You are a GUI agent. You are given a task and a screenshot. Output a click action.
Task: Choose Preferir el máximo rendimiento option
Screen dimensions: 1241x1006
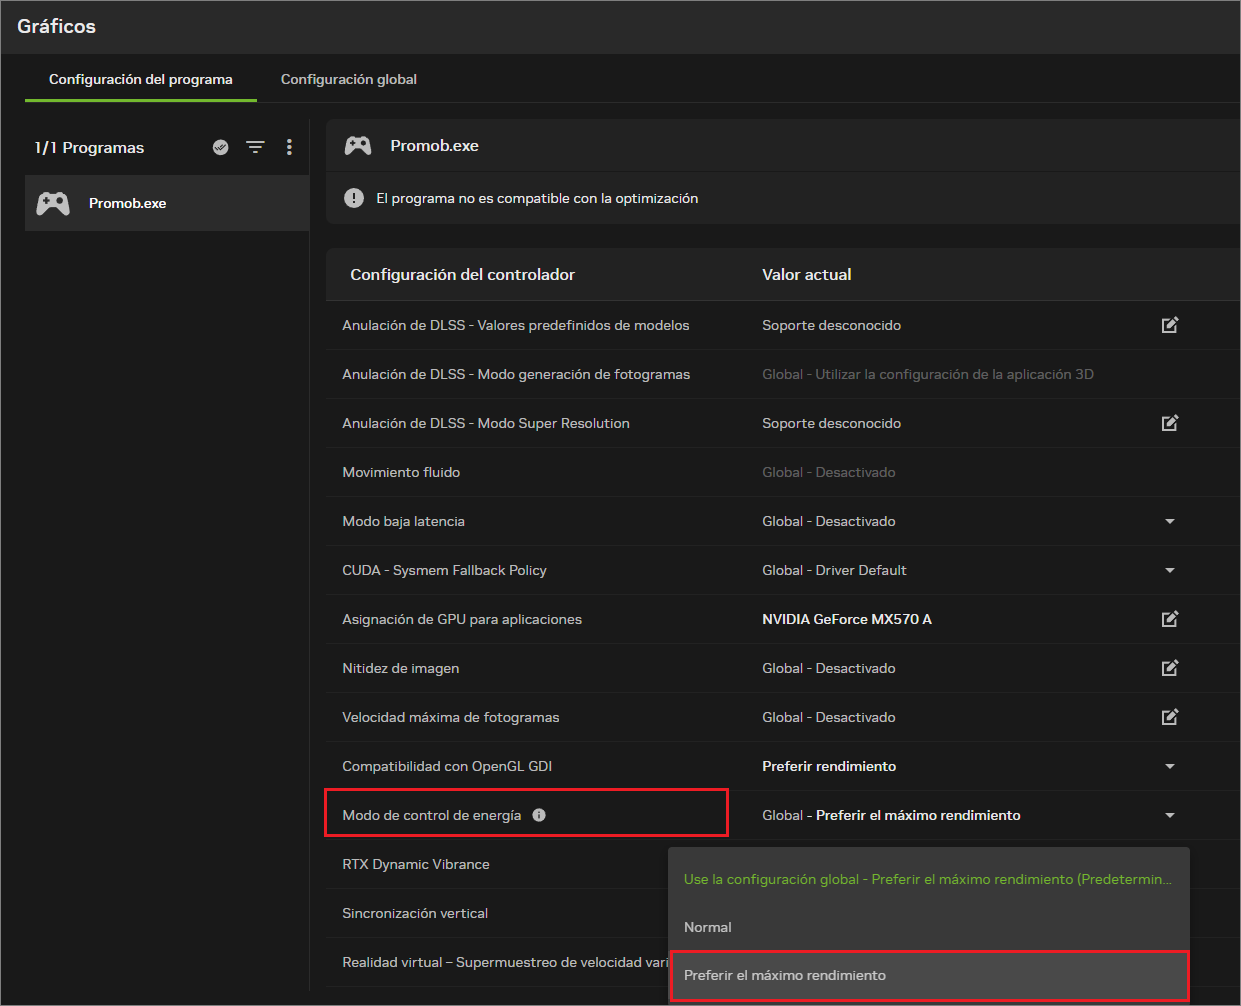(929, 975)
